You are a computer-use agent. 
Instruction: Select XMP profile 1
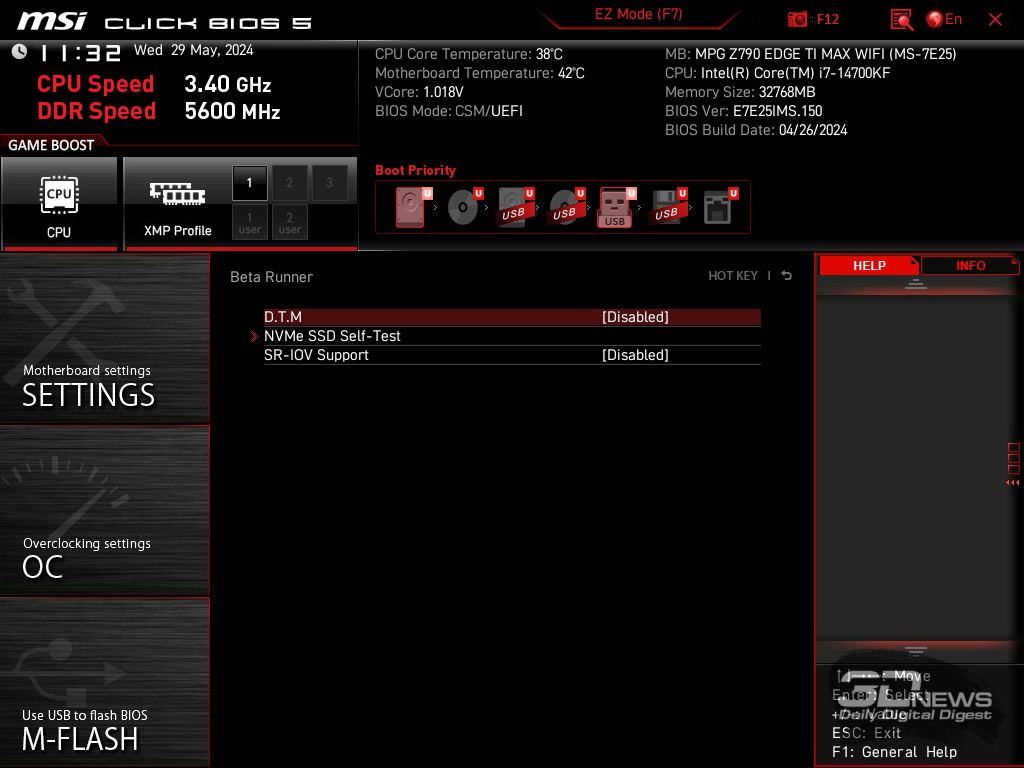[x=249, y=183]
